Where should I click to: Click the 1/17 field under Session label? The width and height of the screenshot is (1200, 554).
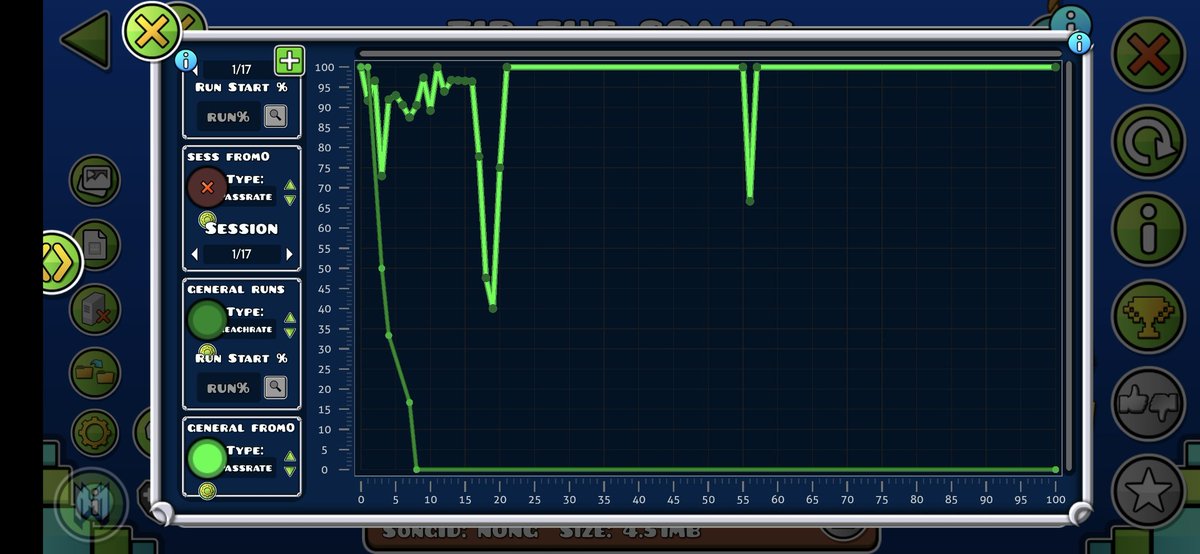(242, 254)
